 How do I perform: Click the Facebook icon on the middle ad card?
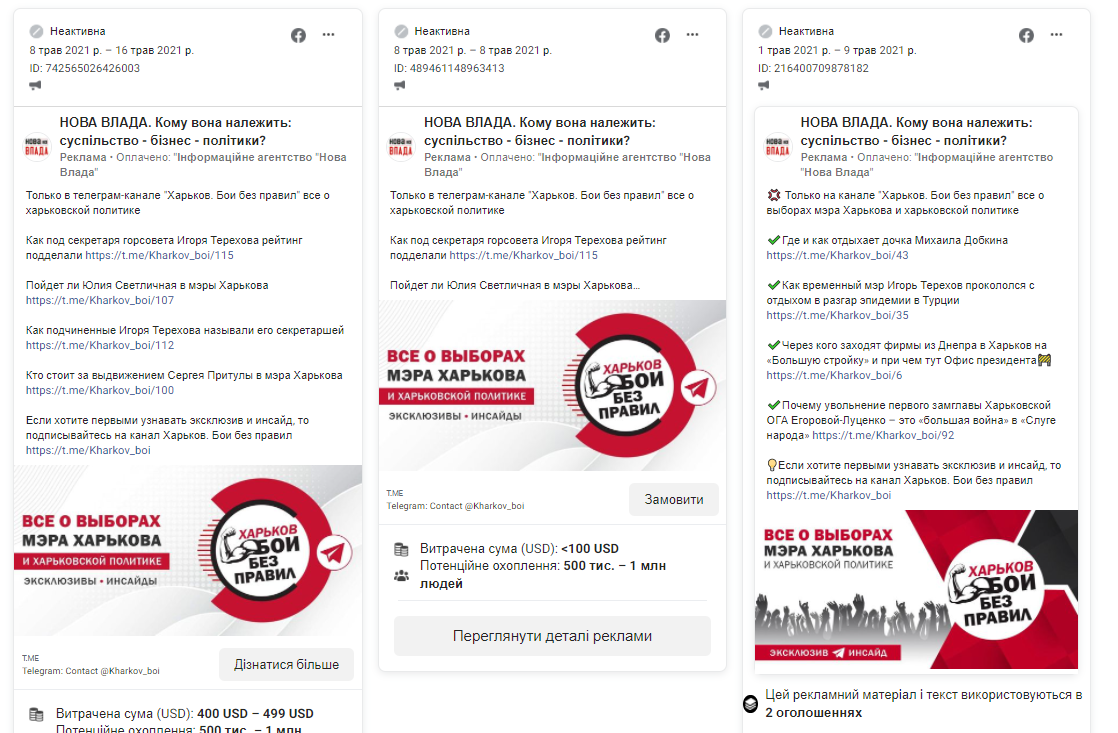click(662, 35)
